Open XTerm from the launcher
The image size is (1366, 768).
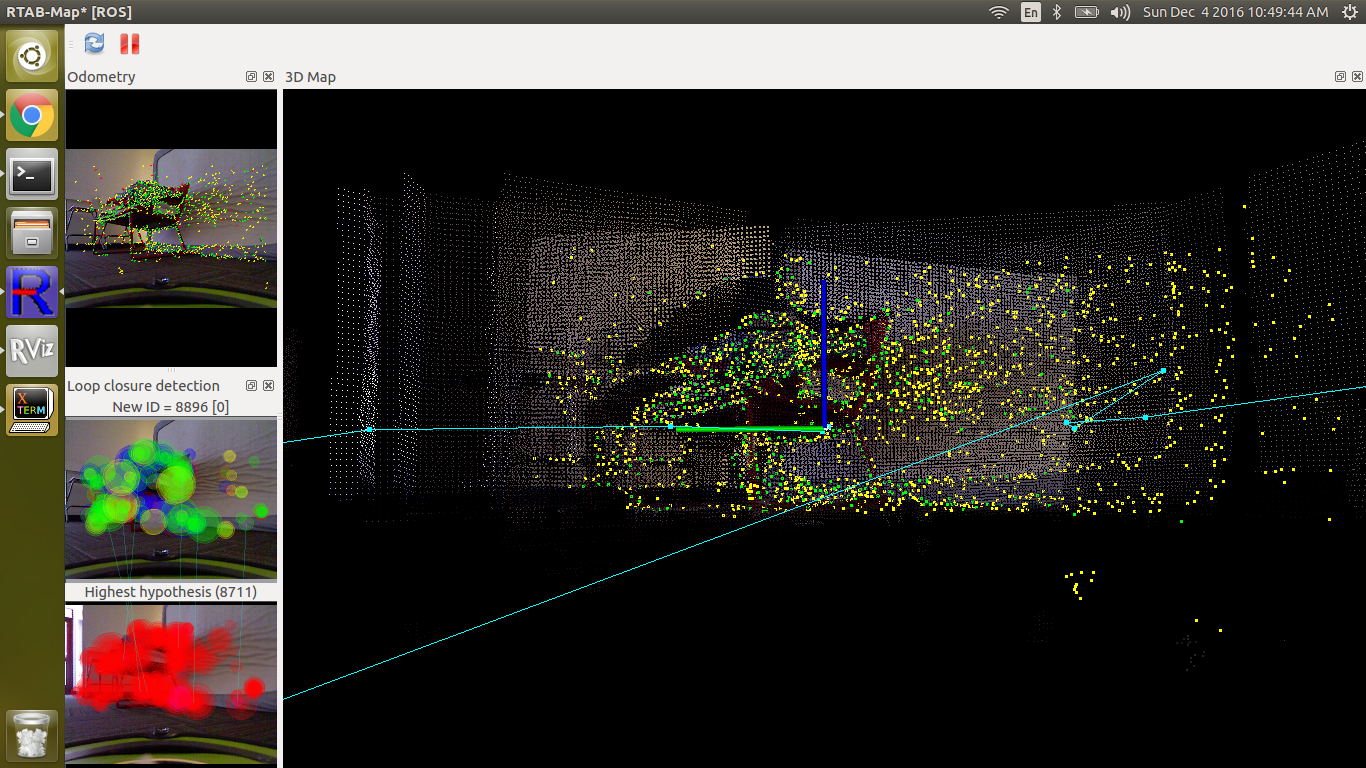(32, 409)
